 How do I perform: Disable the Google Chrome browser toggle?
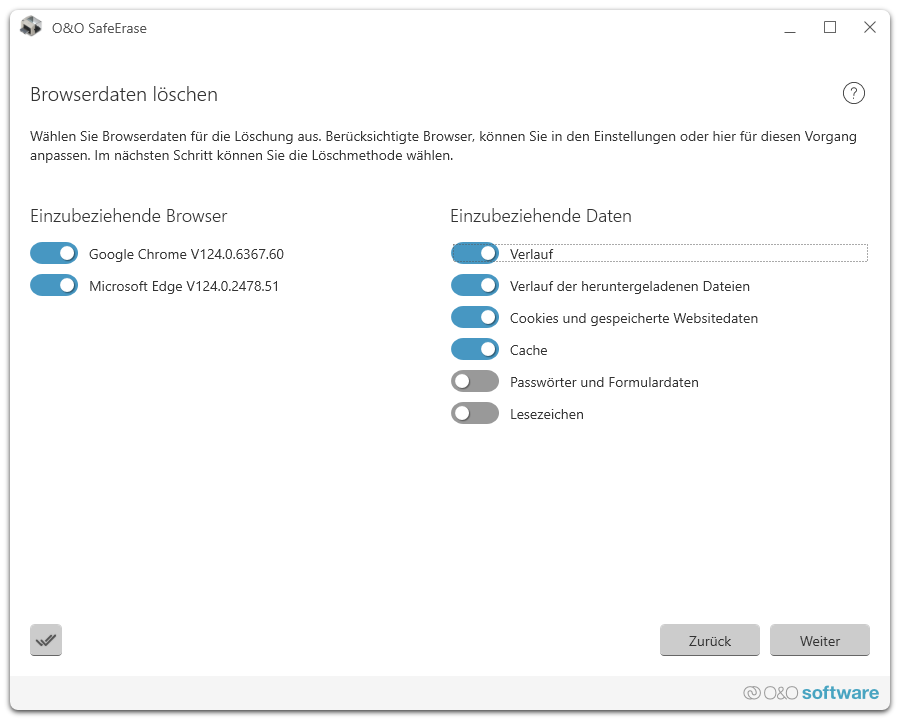(x=54, y=253)
